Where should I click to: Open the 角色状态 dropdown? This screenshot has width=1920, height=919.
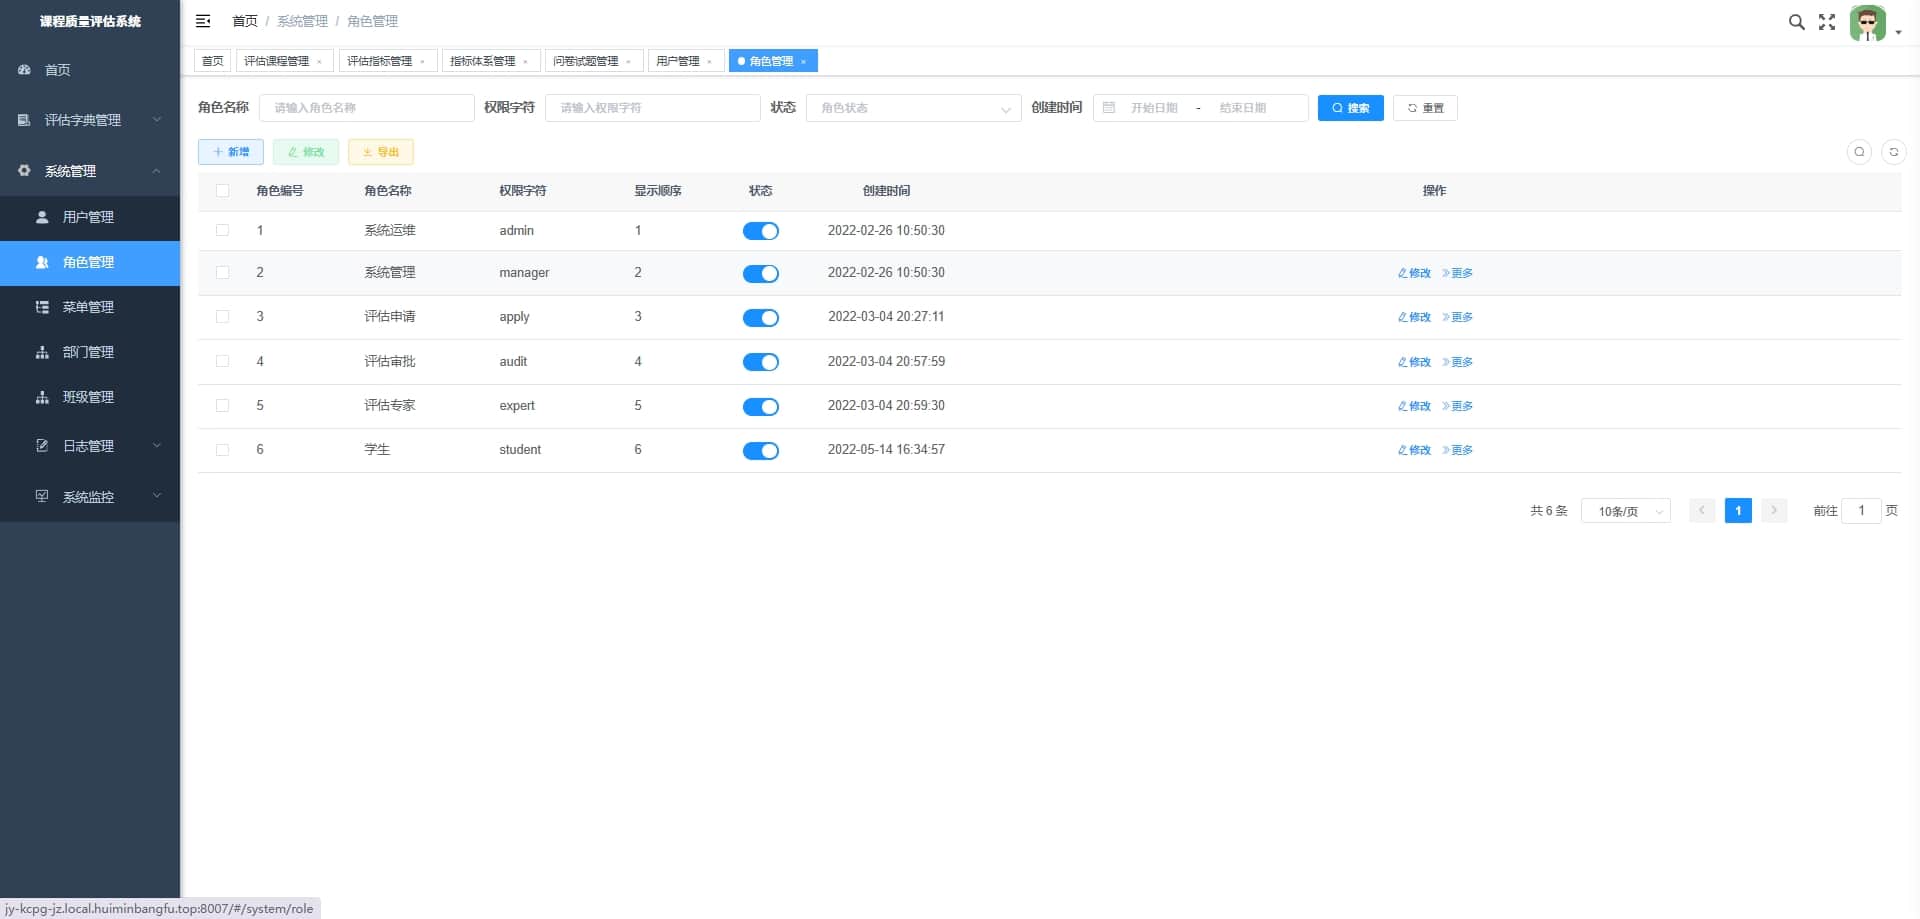click(914, 108)
